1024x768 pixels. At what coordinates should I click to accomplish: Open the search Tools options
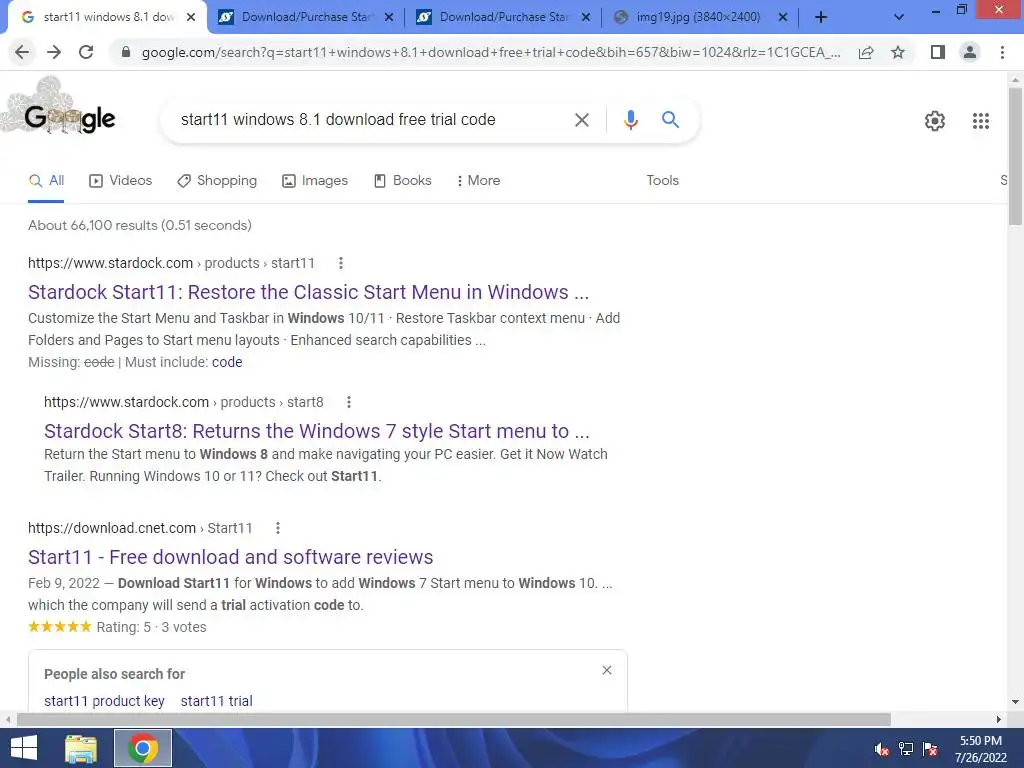tap(662, 181)
